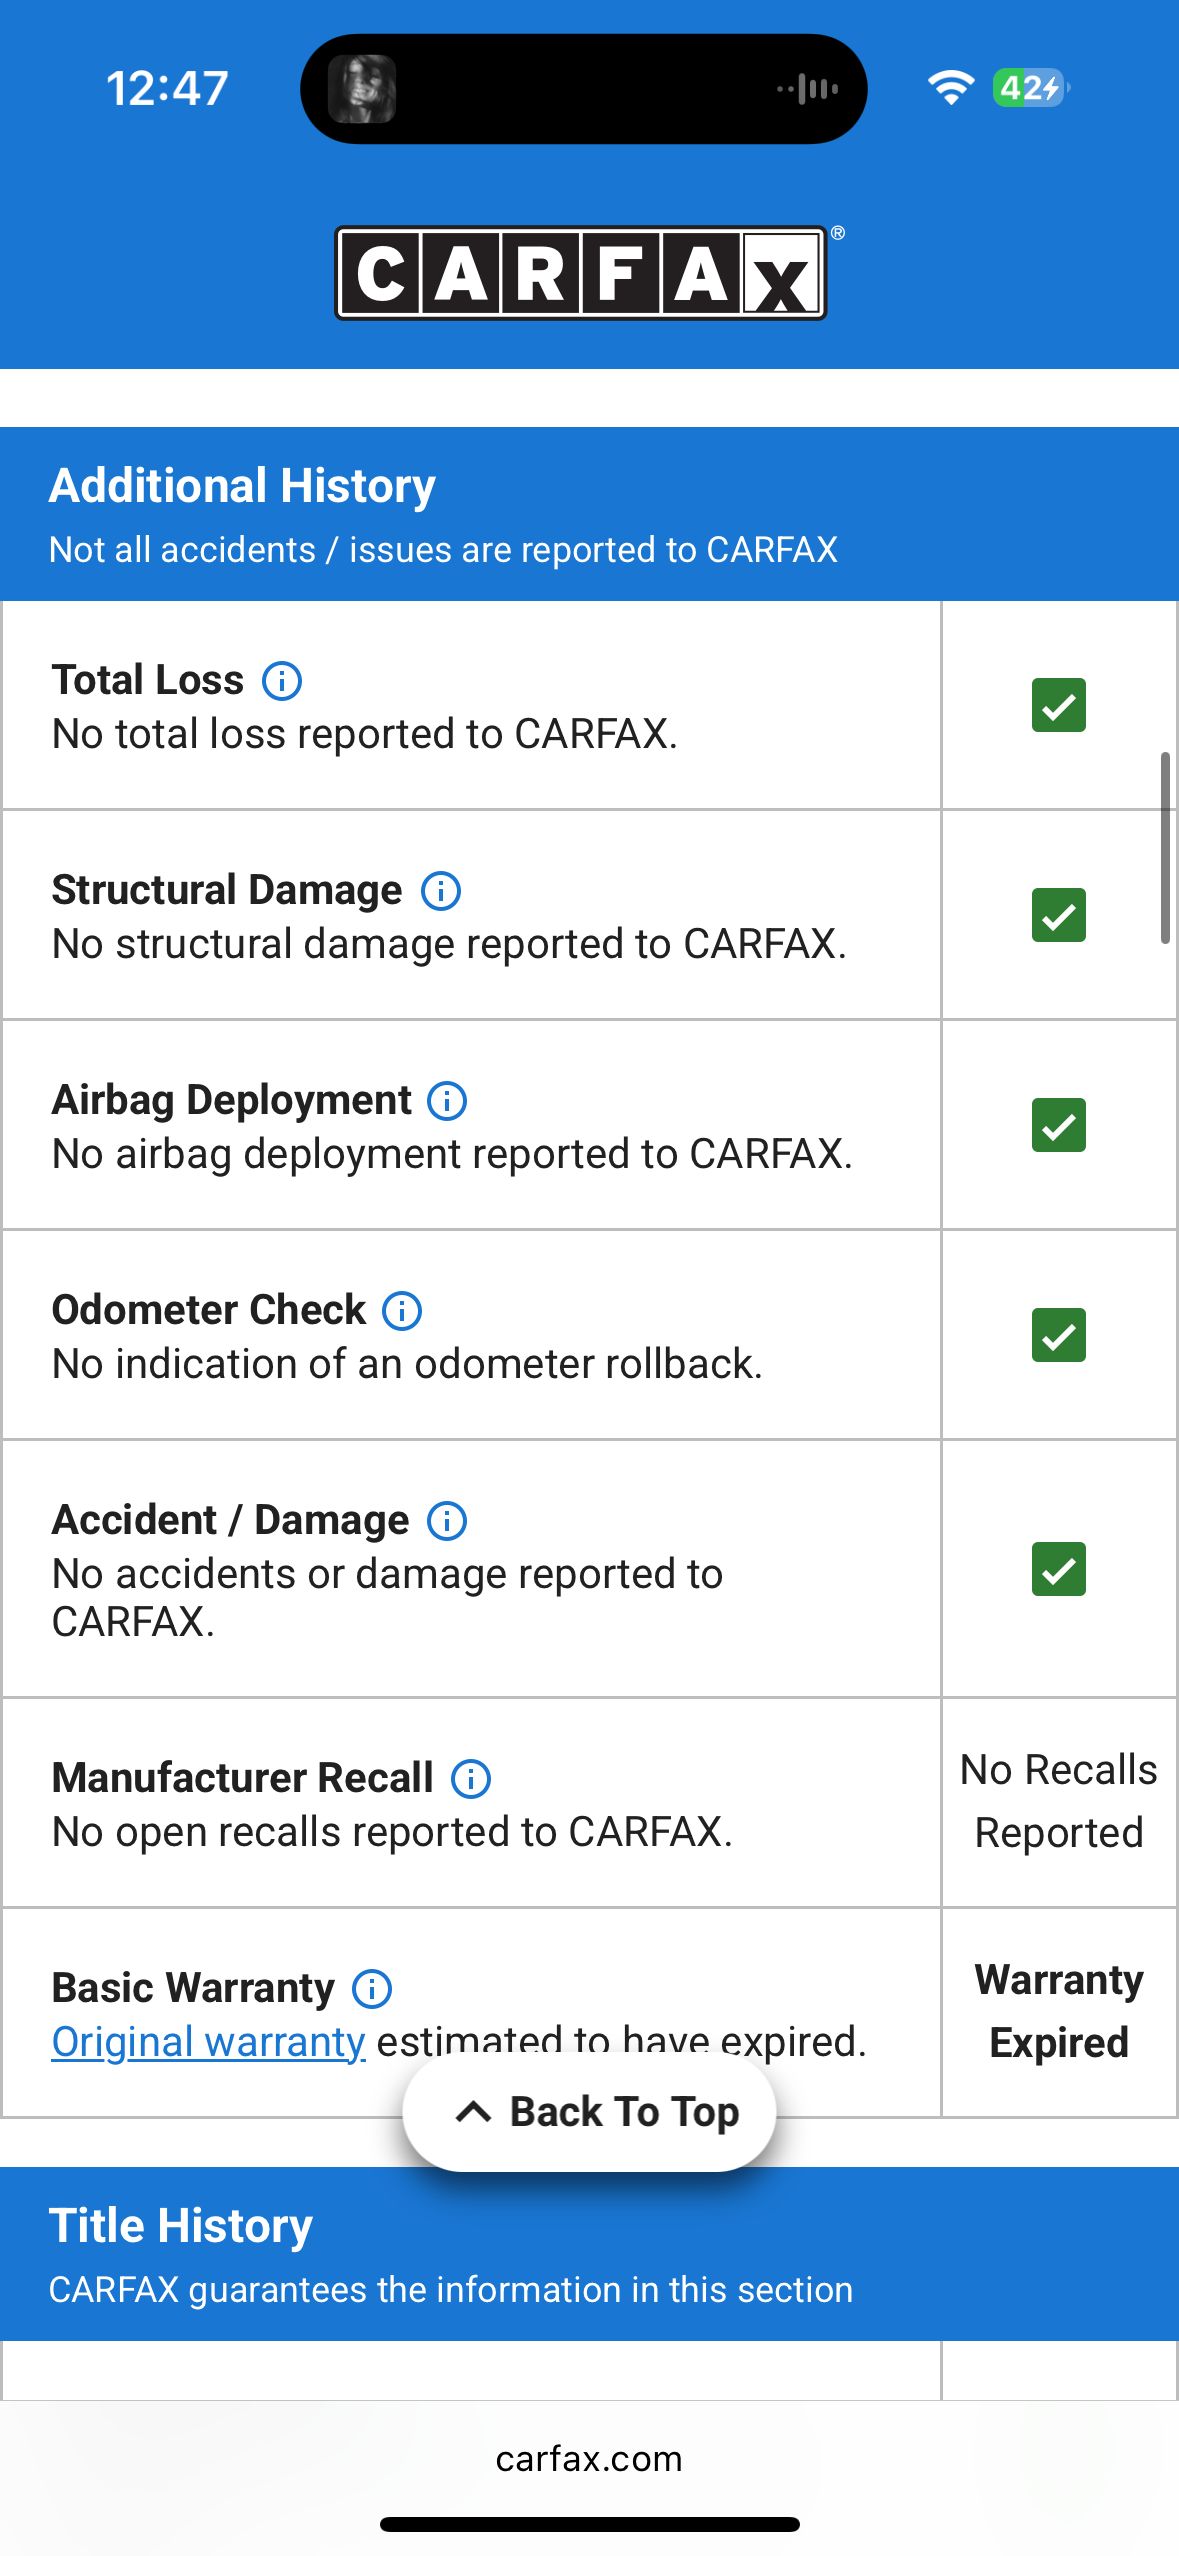Show Airbag Deployment info tooltip
The width and height of the screenshot is (1179, 2556).
click(x=447, y=1101)
